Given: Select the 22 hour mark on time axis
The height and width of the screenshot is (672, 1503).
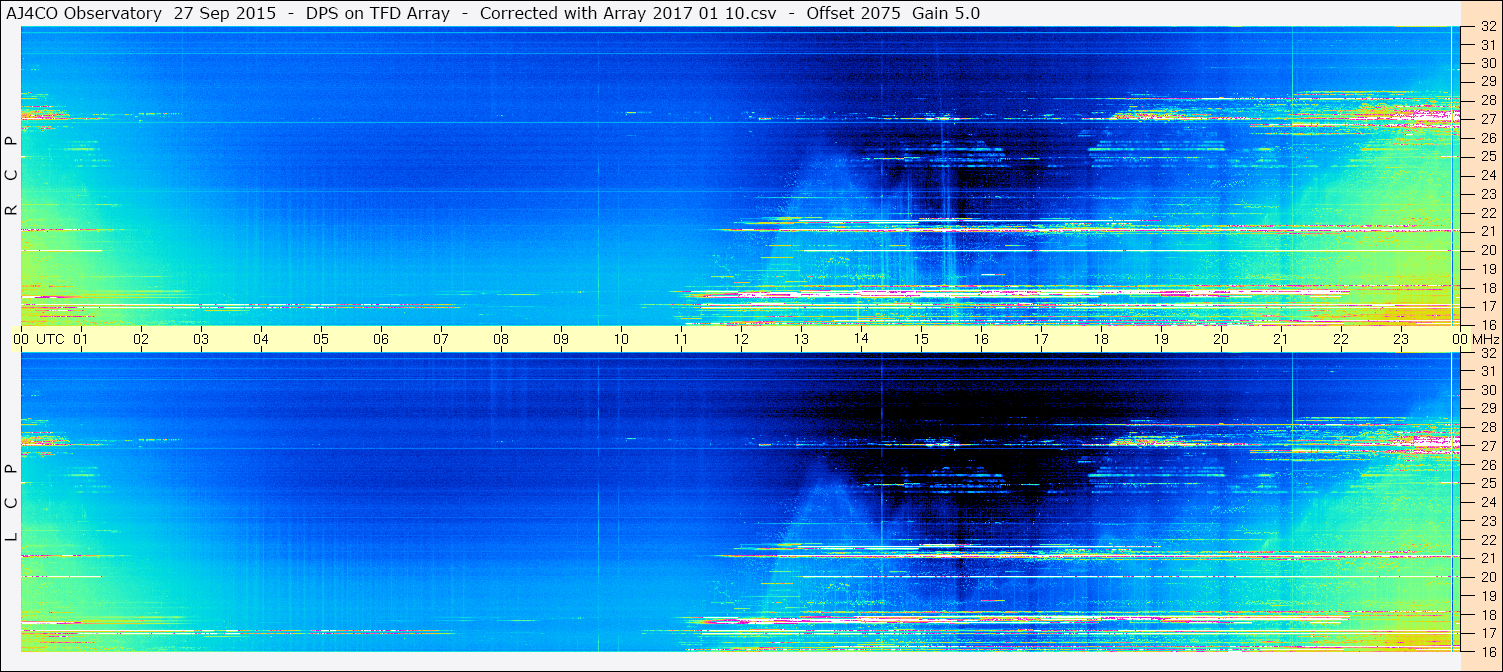Looking at the screenshot, I should point(1341,339).
